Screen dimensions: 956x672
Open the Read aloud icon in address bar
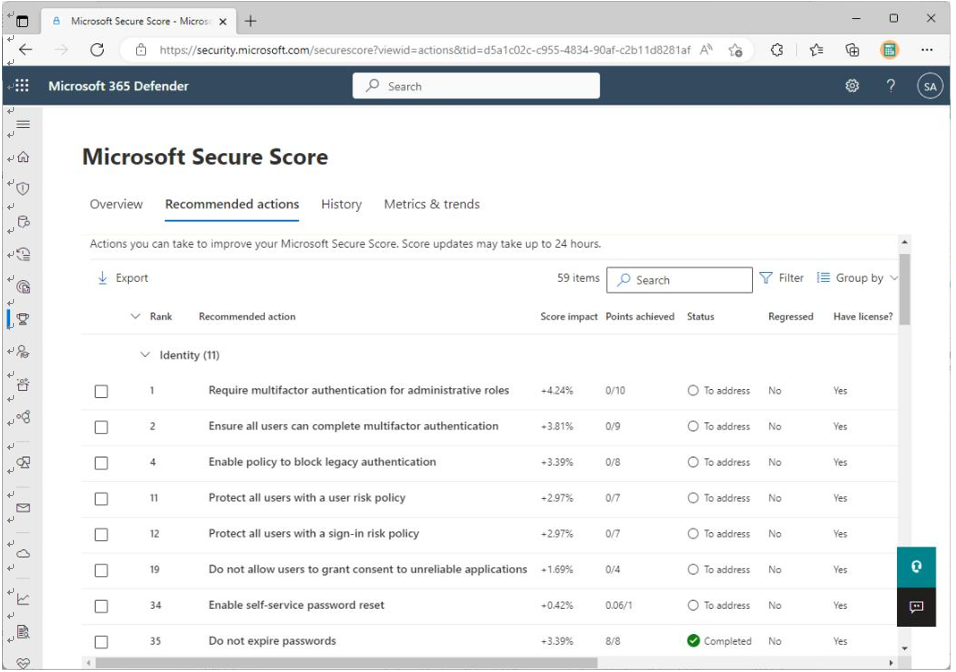706,50
